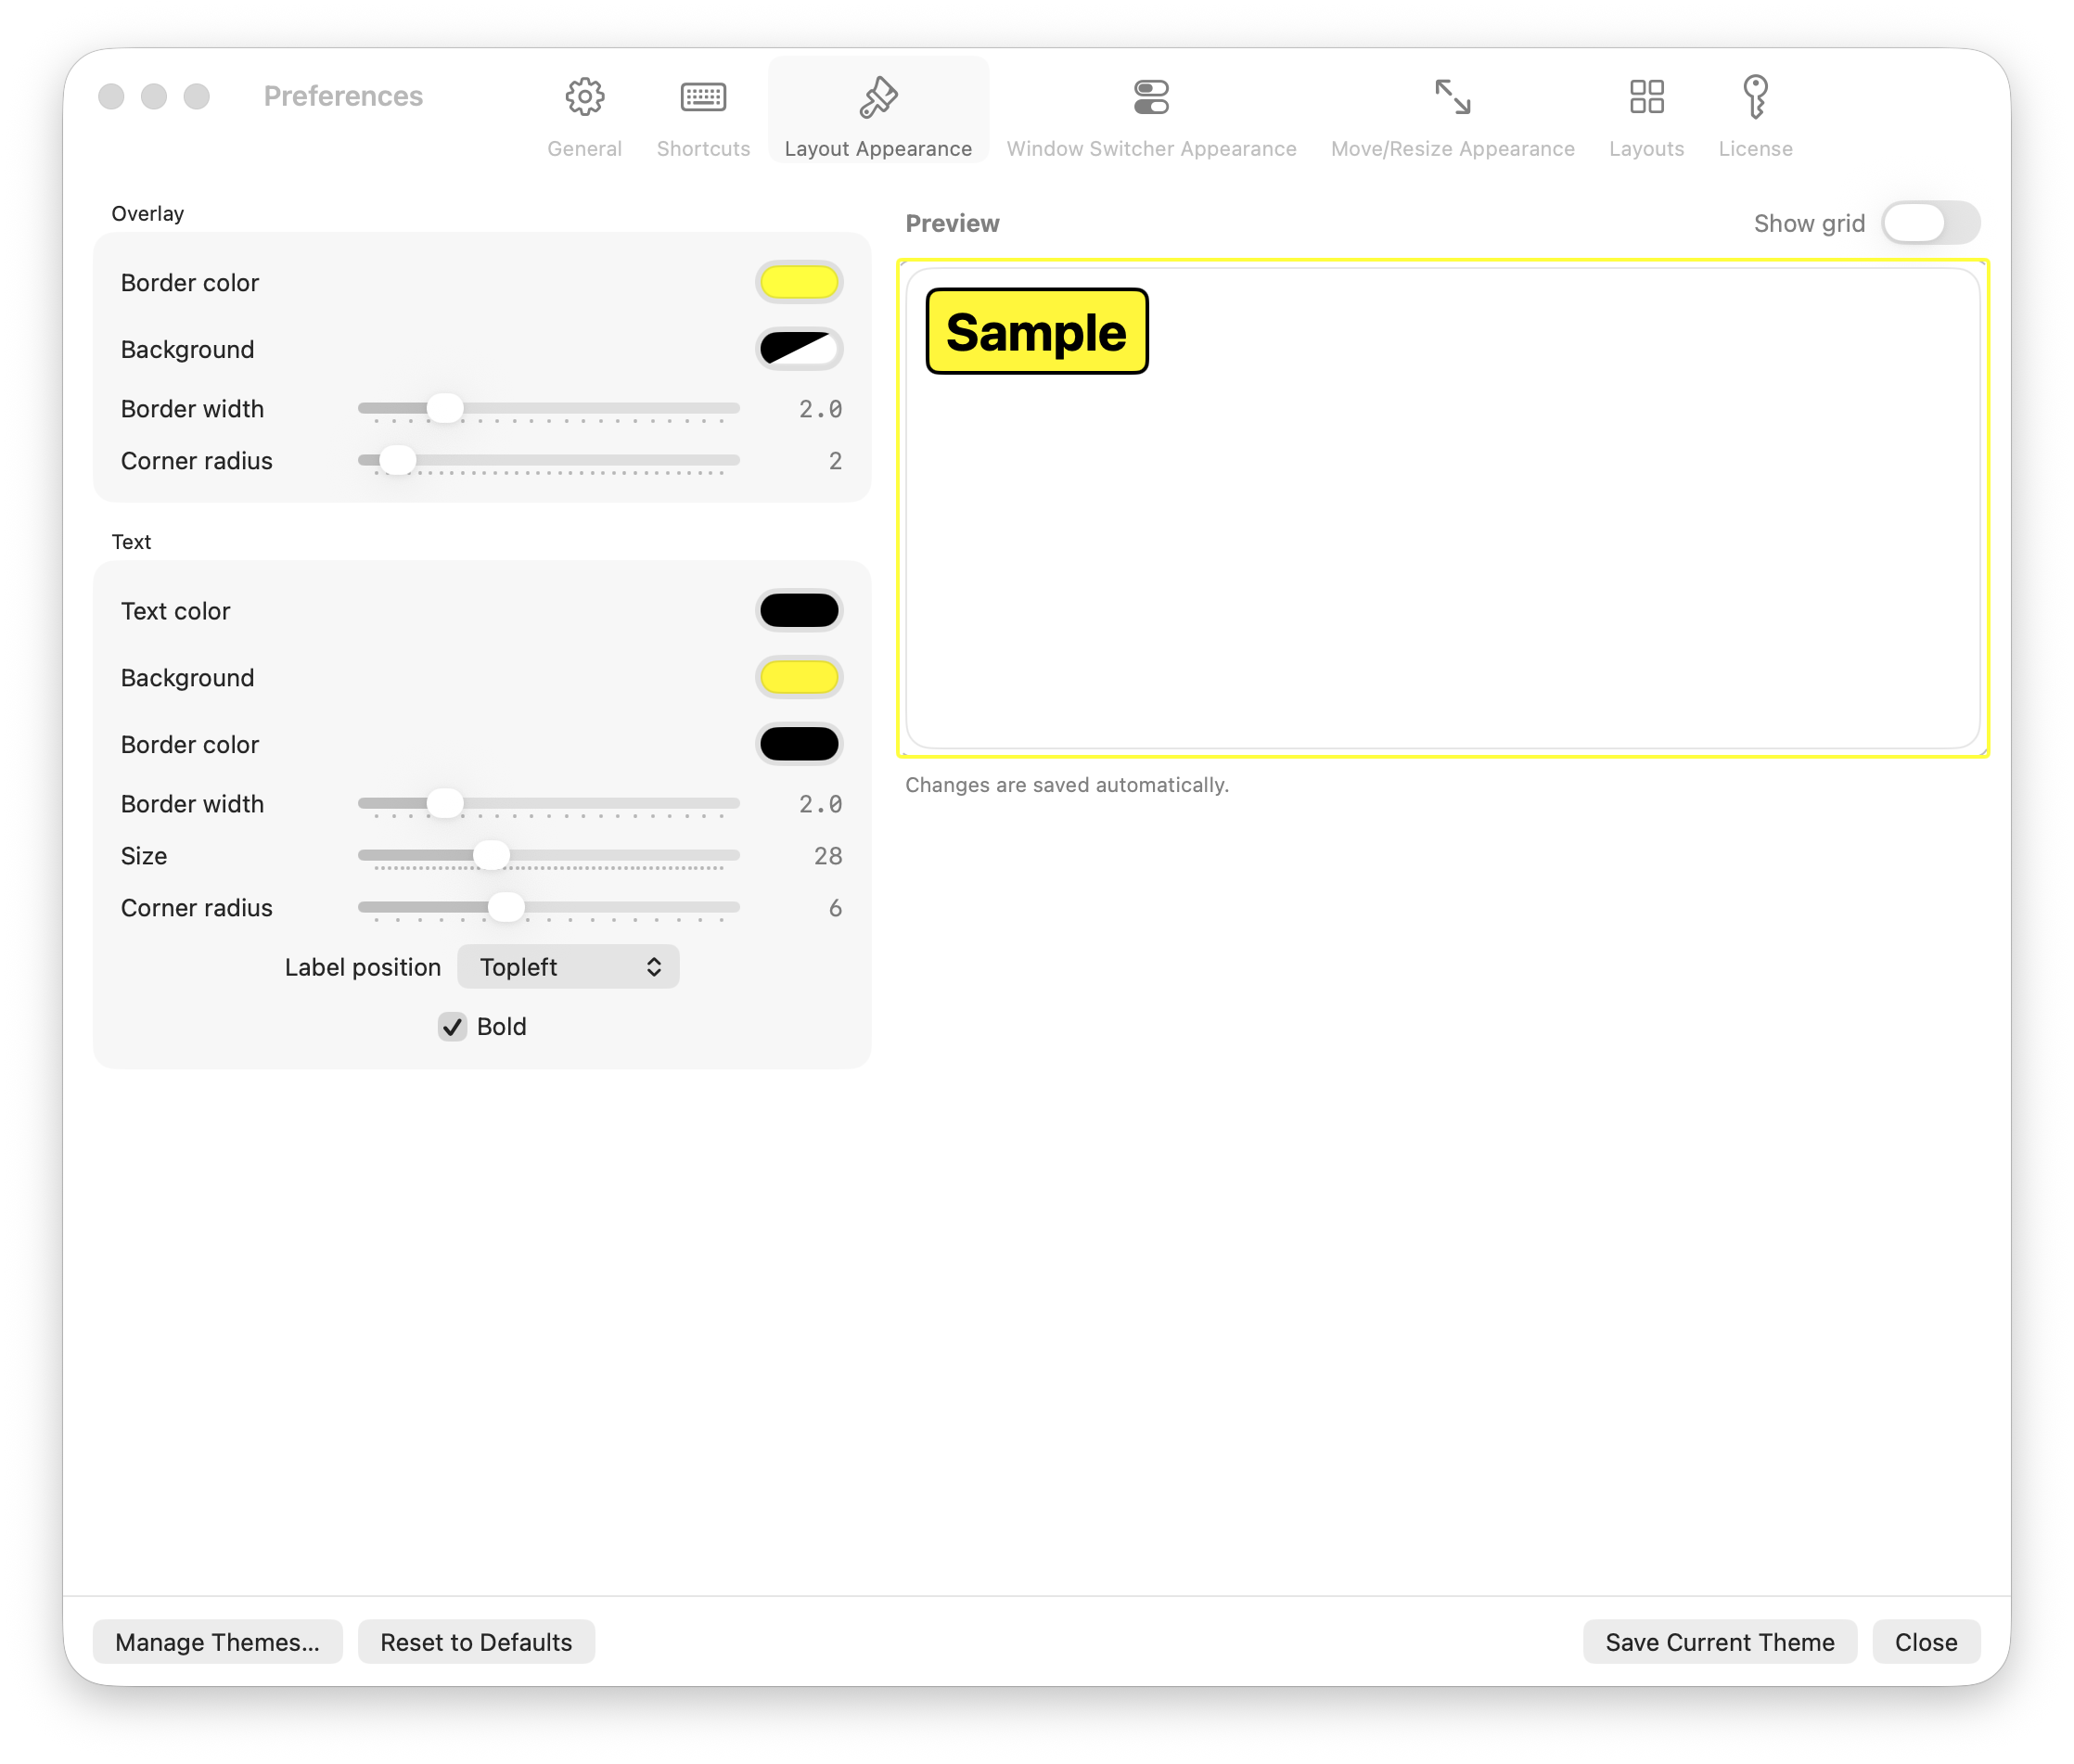The width and height of the screenshot is (2074, 1764).
Task: Click the Overlay corner radius slider
Action: point(549,461)
